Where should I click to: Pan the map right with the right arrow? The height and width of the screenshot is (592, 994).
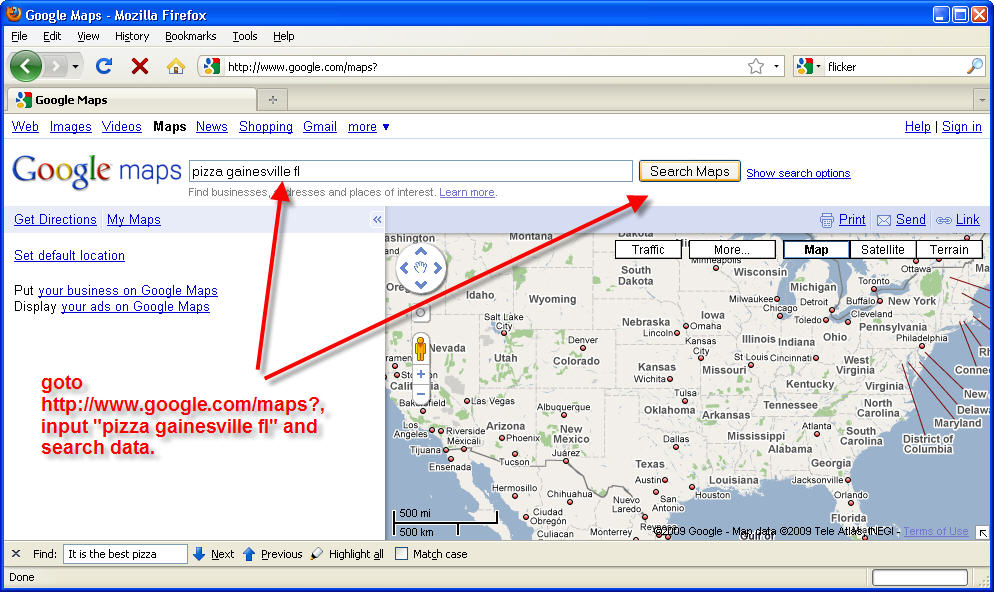tap(437, 268)
